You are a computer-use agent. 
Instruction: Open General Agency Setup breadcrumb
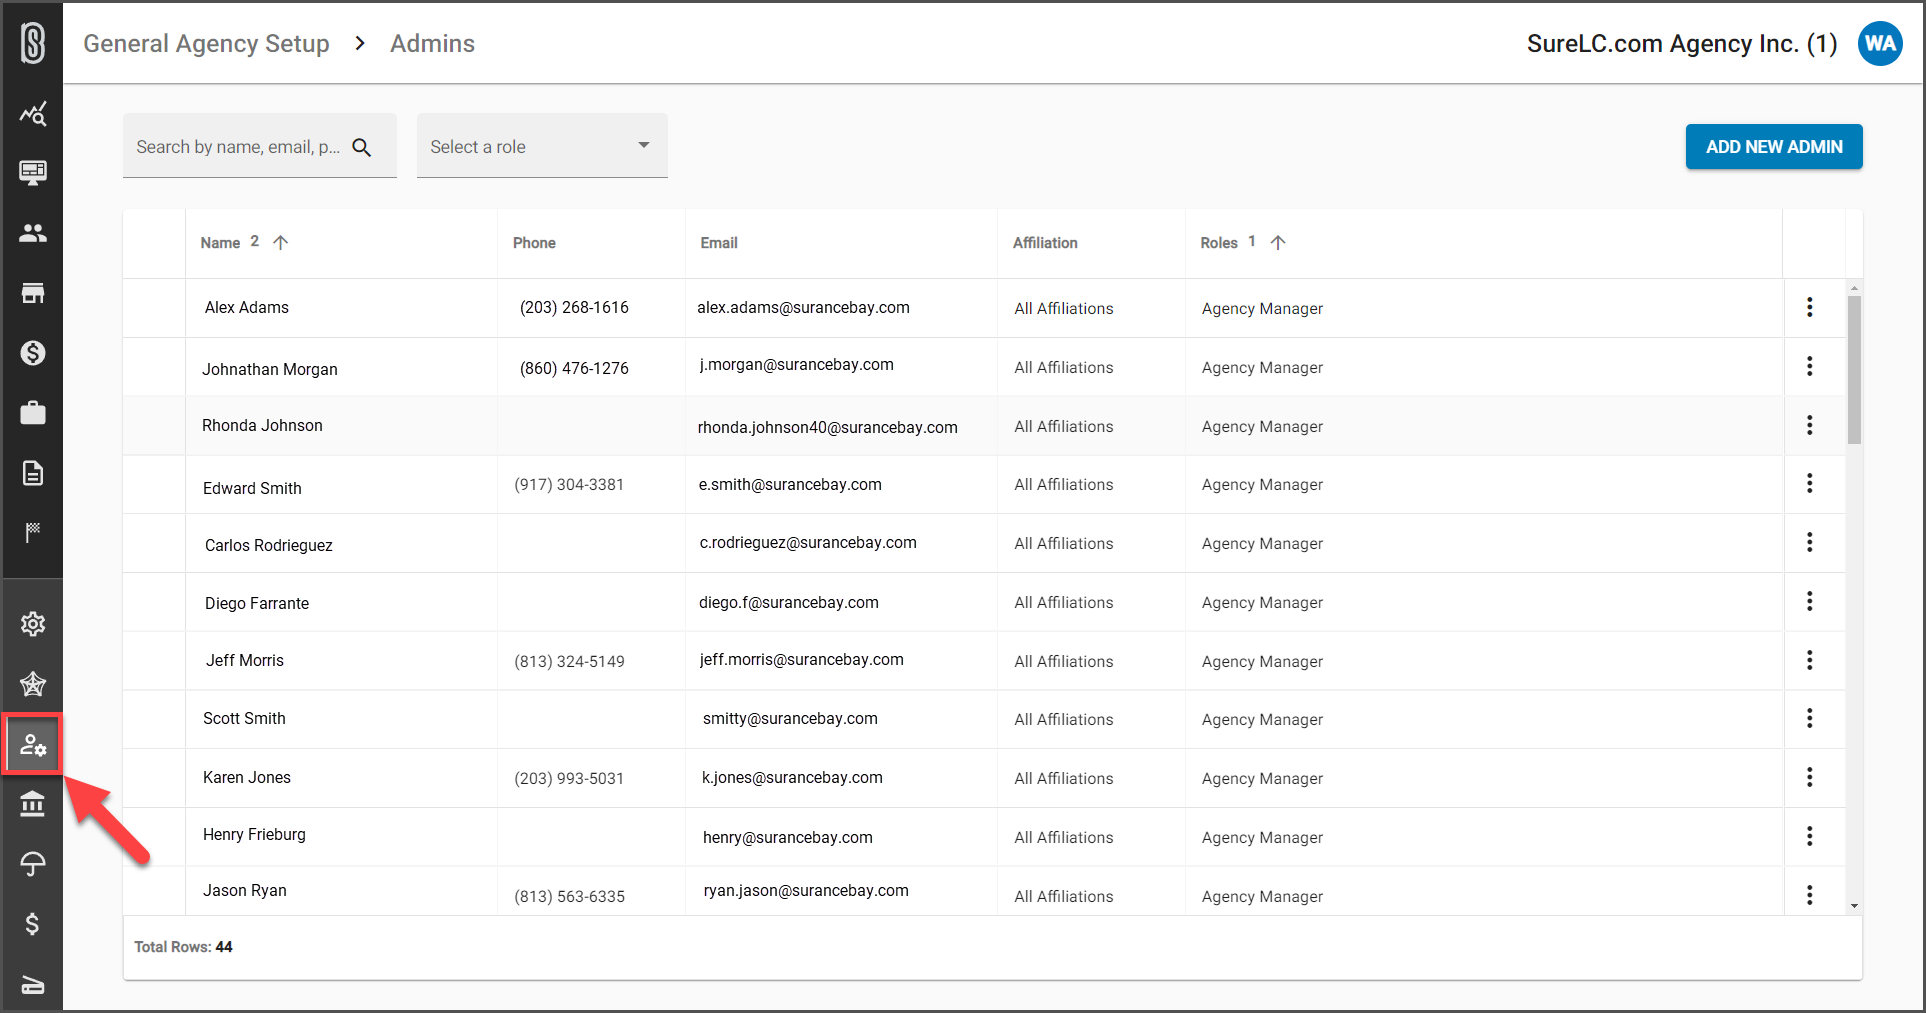[206, 43]
